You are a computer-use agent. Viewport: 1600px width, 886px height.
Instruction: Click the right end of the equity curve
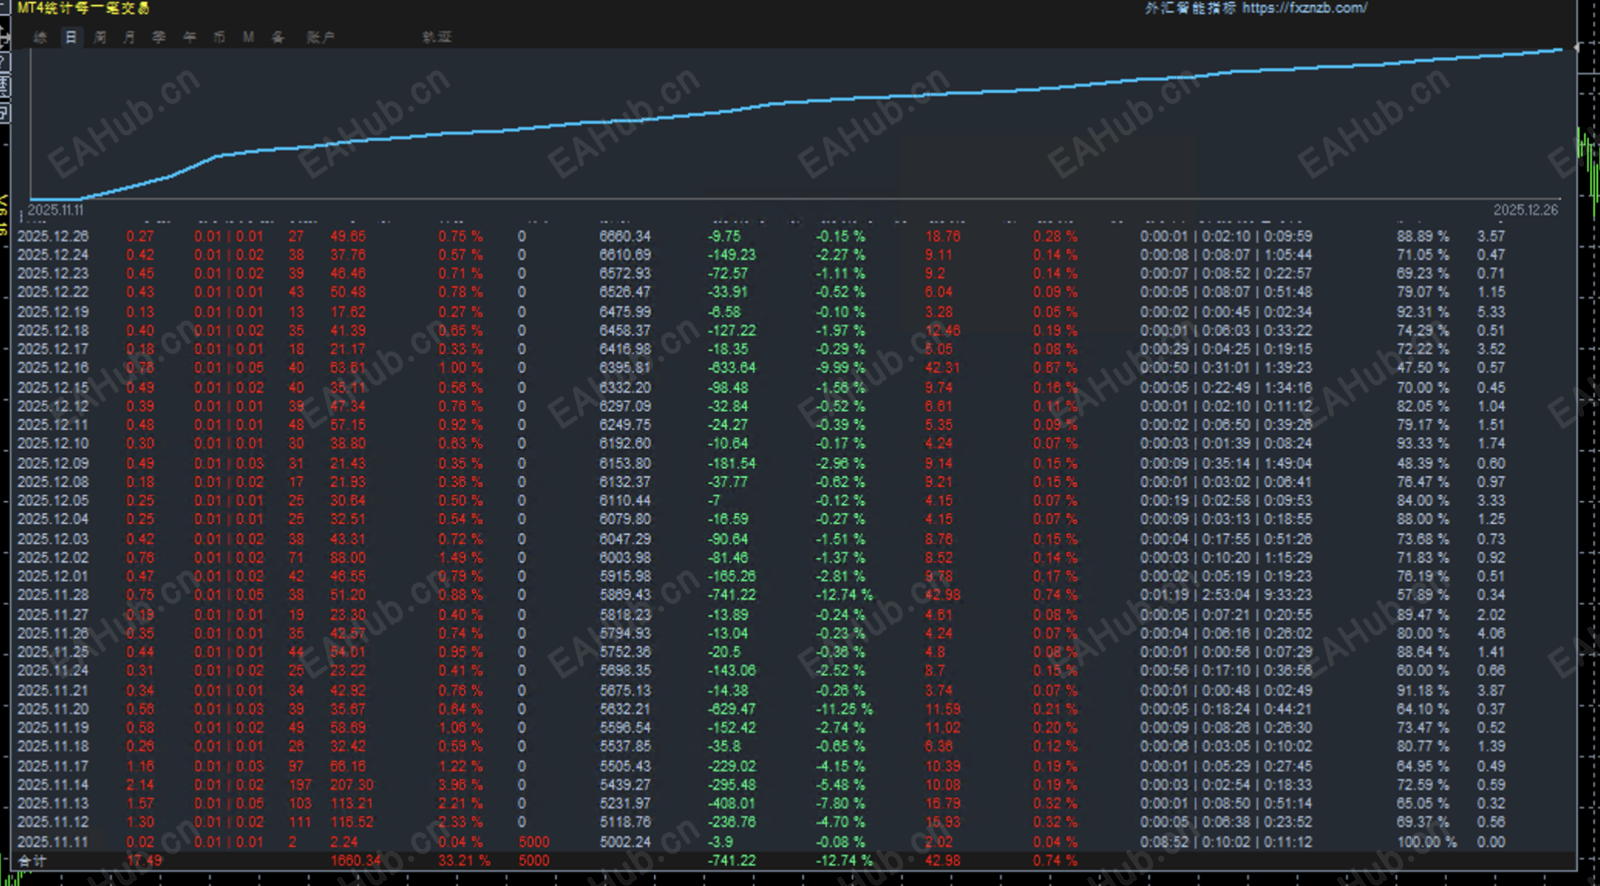pyautogui.click(x=1561, y=49)
